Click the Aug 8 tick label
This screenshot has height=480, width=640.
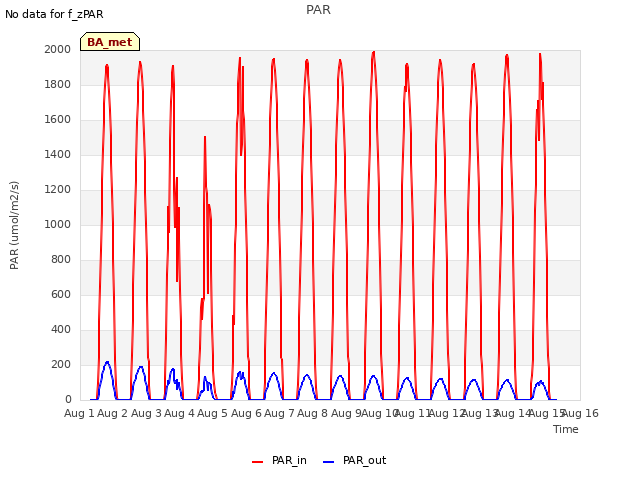tap(312, 413)
